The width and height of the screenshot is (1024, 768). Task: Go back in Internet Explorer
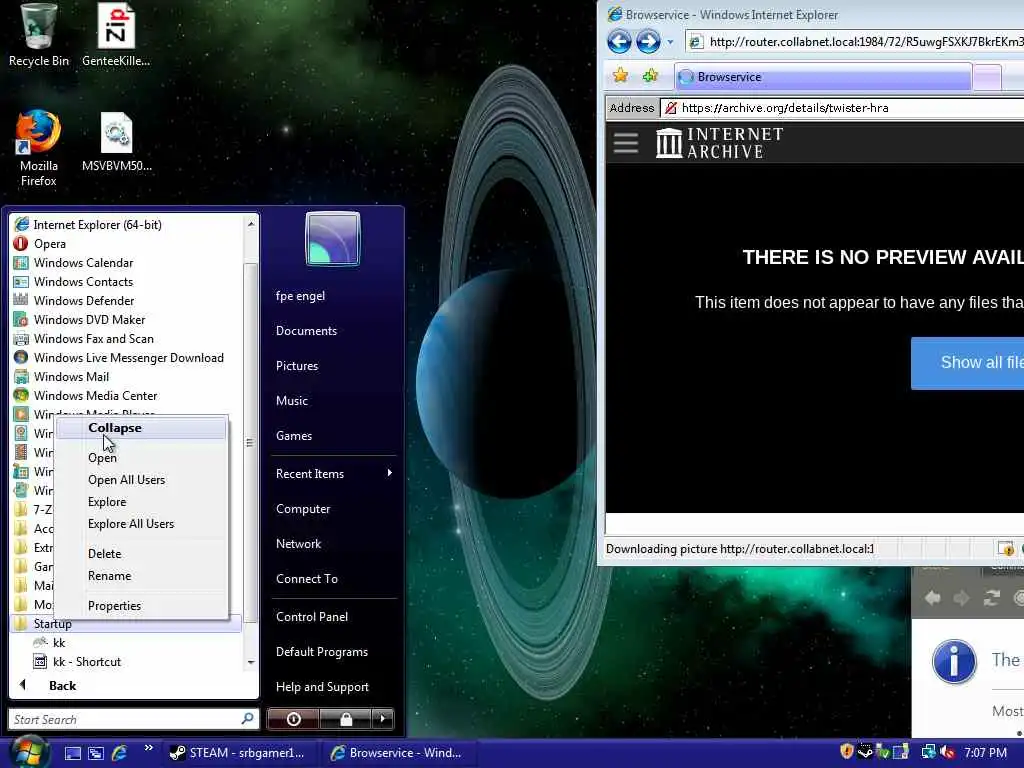point(618,42)
